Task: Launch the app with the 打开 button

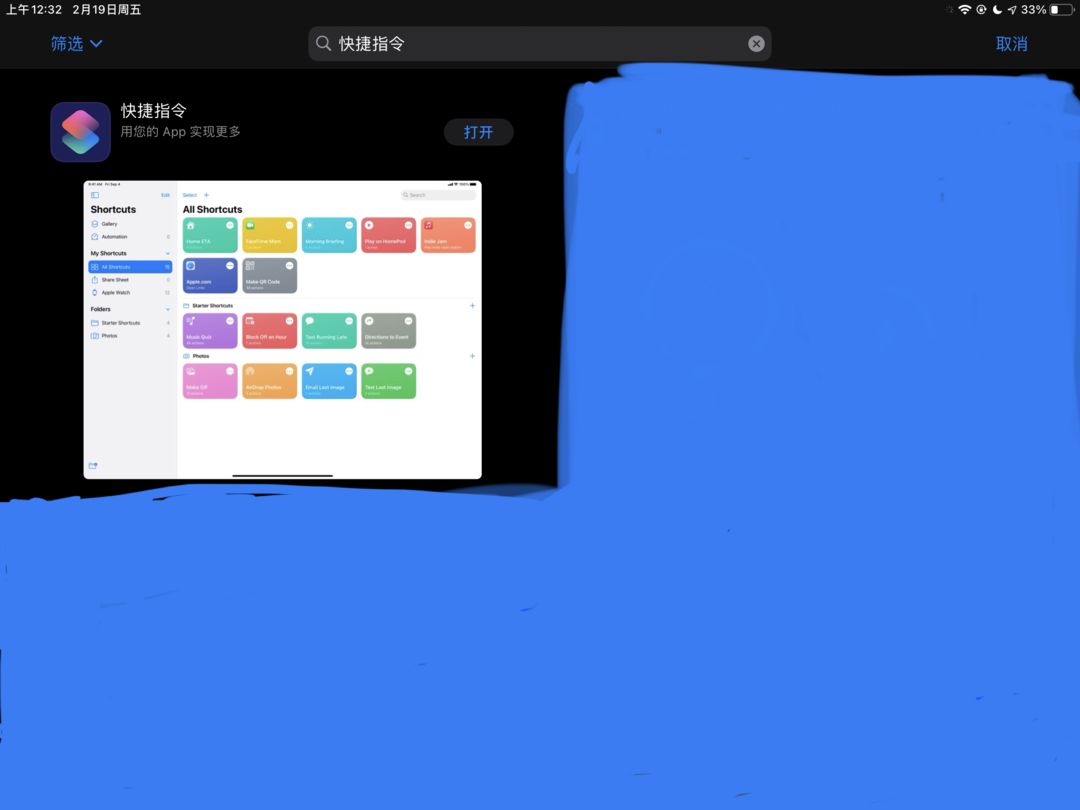Action: click(x=478, y=132)
